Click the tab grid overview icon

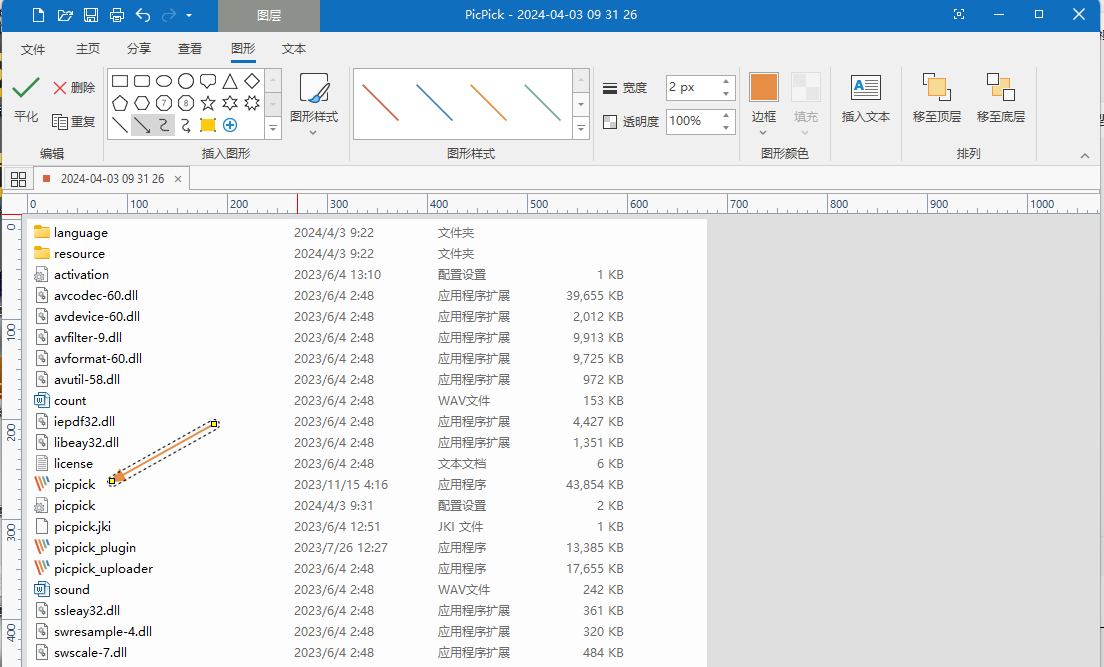pos(18,179)
